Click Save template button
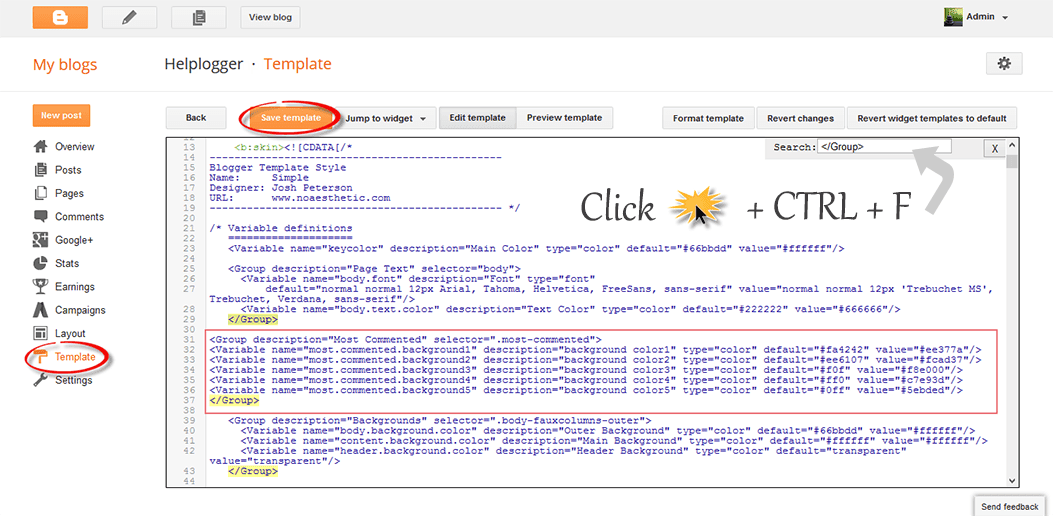 [291, 118]
